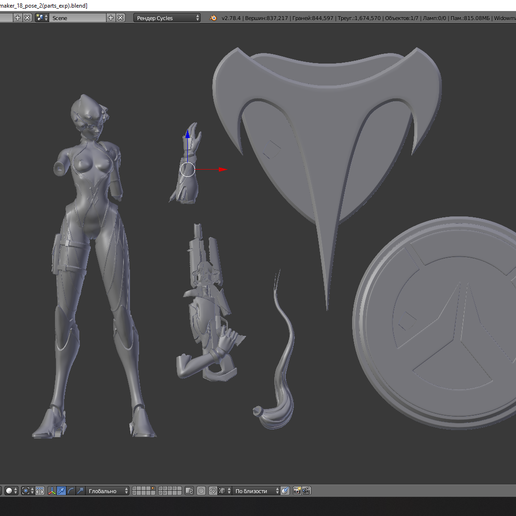This screenshot has width=516, height=516.
Task: Add new screen layout with plus button
Action: click(x=18, y=18)
